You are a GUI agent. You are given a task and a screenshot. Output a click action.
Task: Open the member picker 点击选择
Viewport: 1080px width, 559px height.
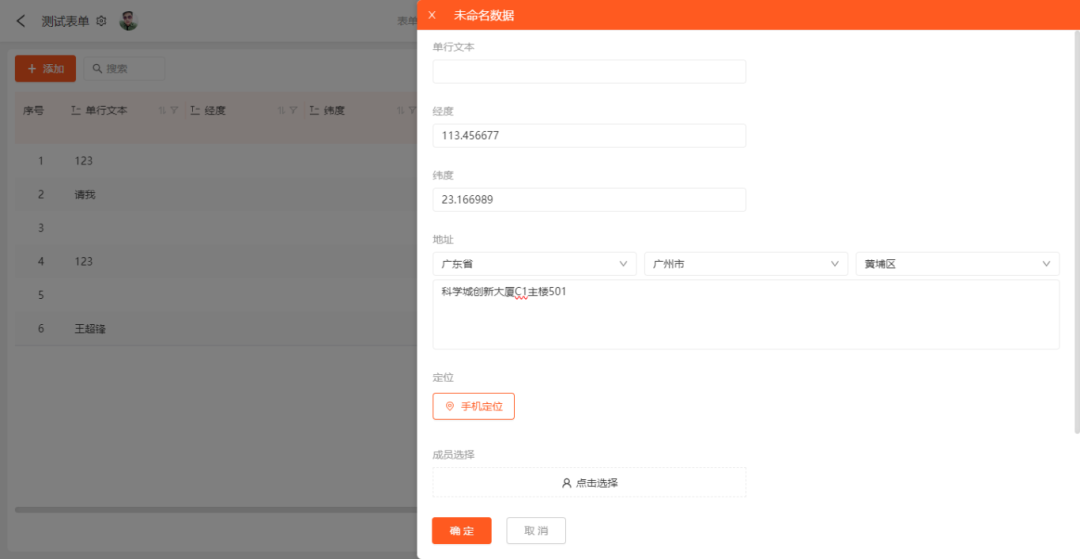point(589,483)
